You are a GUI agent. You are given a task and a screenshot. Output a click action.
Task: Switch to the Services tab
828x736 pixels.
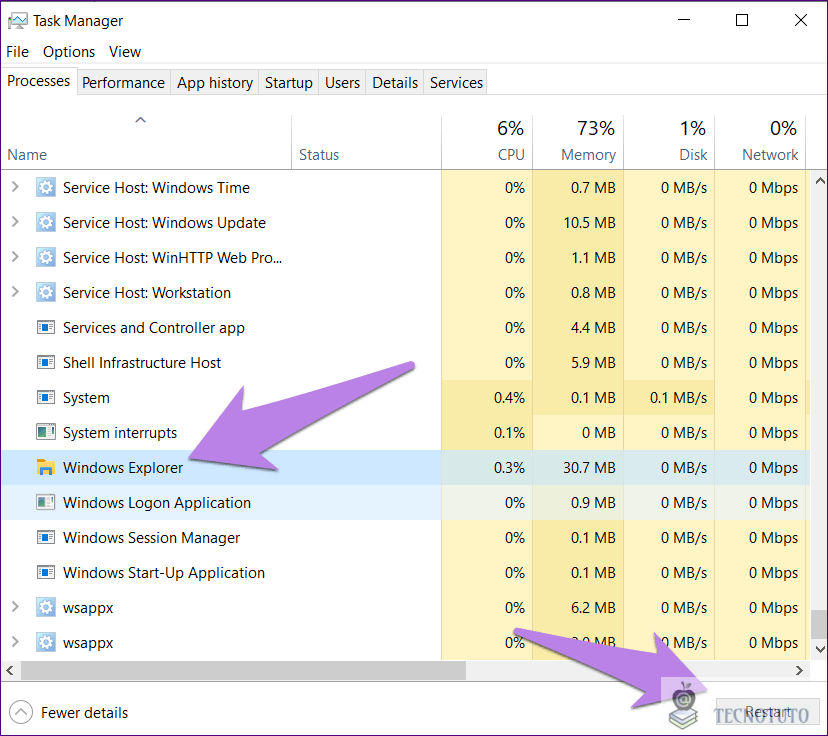(x=456, y=83)
